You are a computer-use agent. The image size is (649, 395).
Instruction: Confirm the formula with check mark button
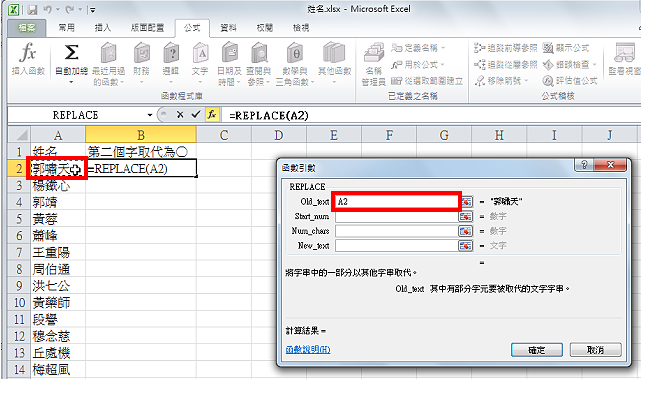coord(196,115)
